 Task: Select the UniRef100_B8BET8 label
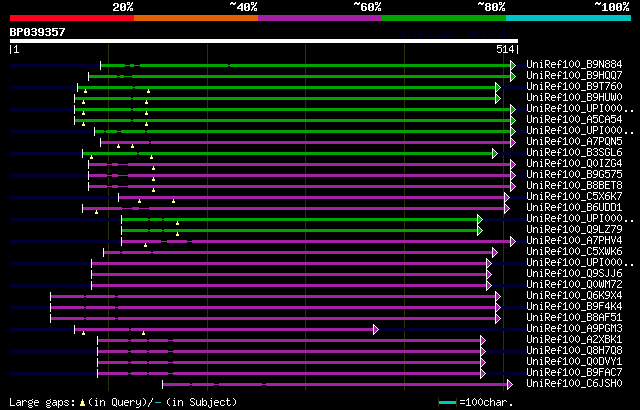[x=574, y=186]
